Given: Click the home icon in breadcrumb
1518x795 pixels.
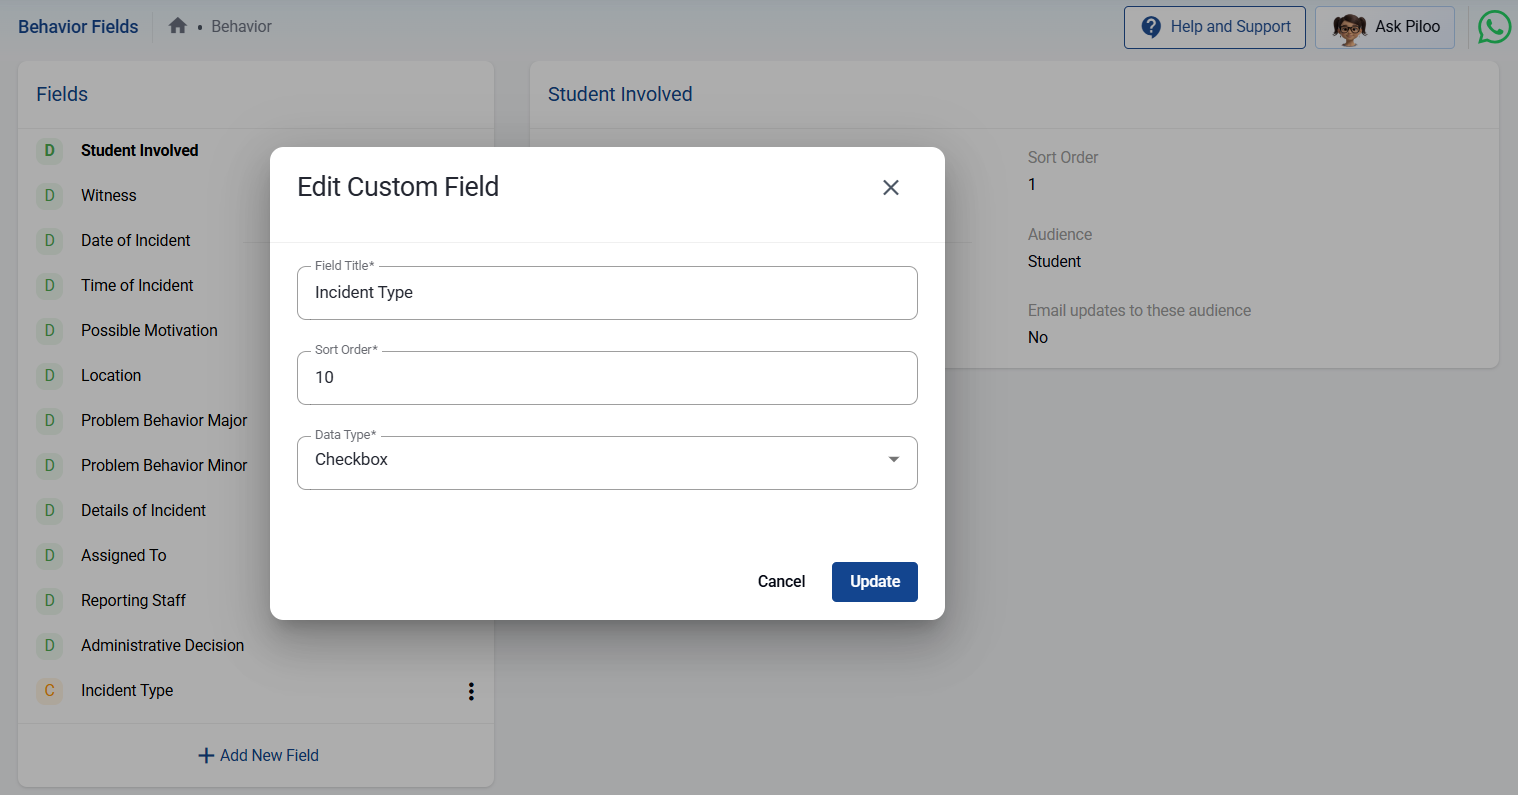Looking at the screenshot, I should (x=178, y=26).
